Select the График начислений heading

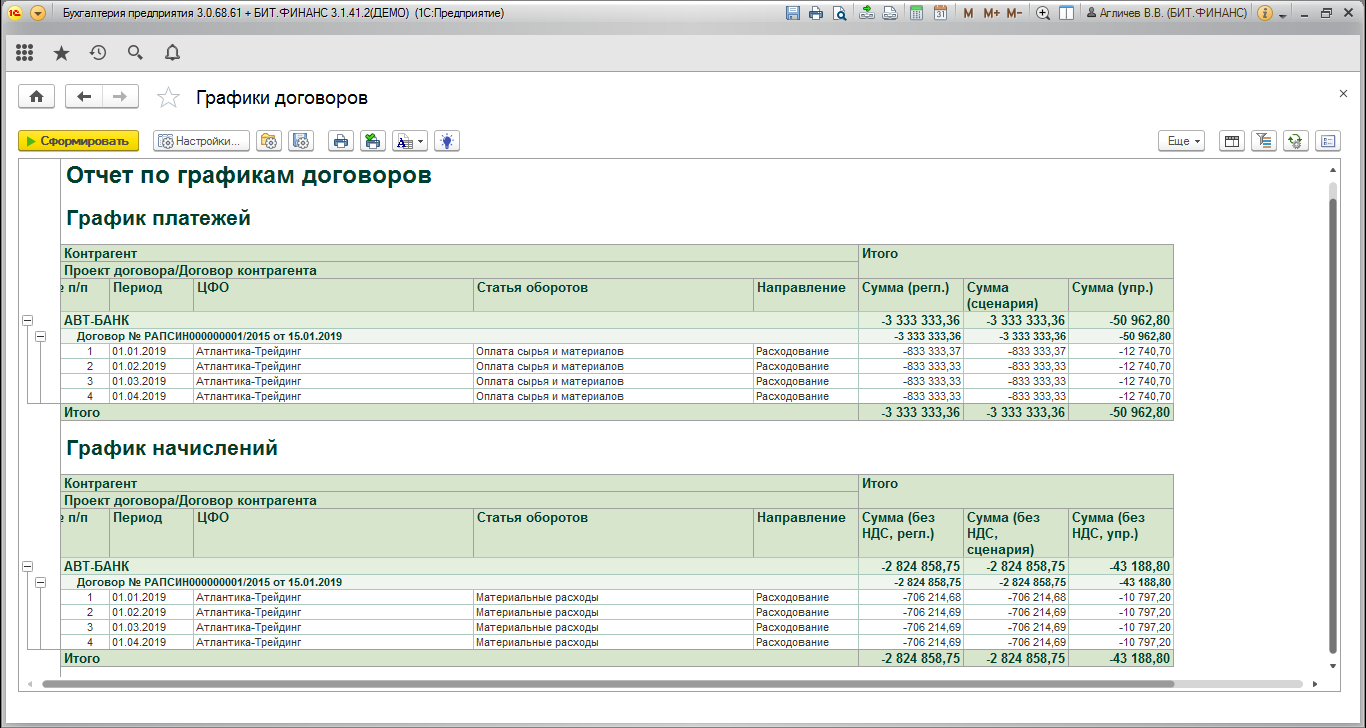172,448
